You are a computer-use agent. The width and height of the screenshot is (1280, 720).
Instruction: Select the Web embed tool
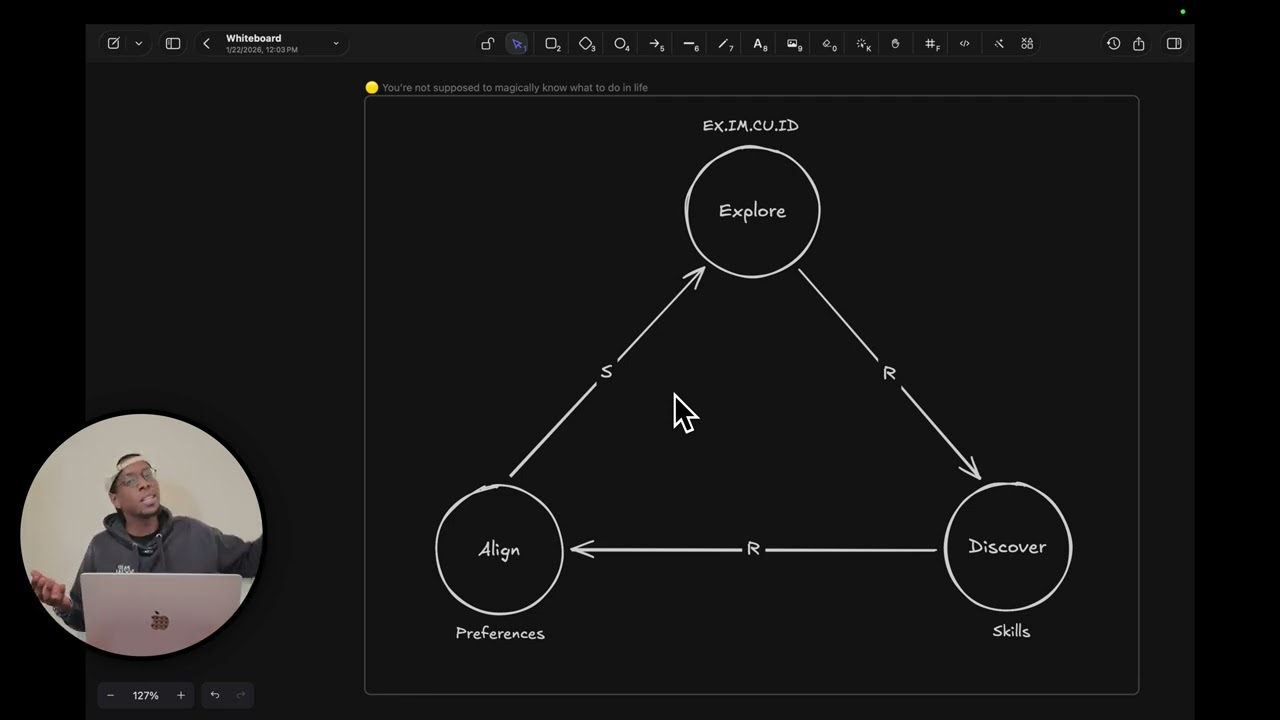(964, 44)
